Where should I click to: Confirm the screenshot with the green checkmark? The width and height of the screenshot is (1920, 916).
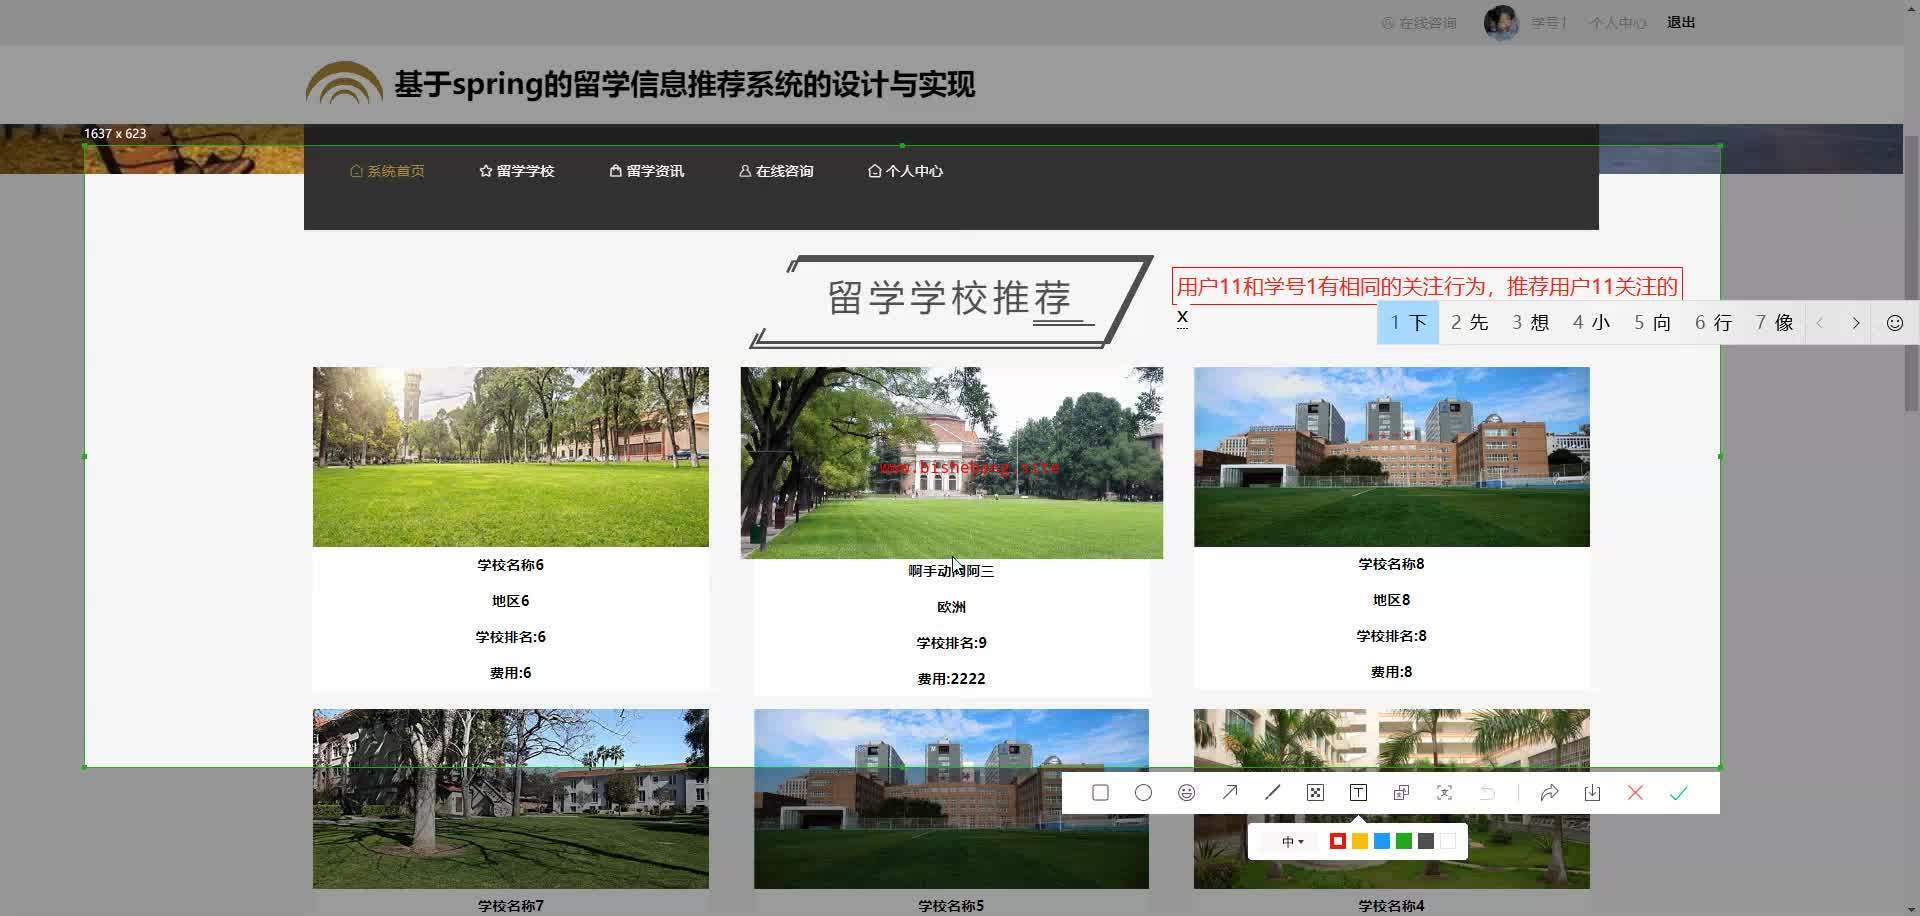[x=1678, y=793]
